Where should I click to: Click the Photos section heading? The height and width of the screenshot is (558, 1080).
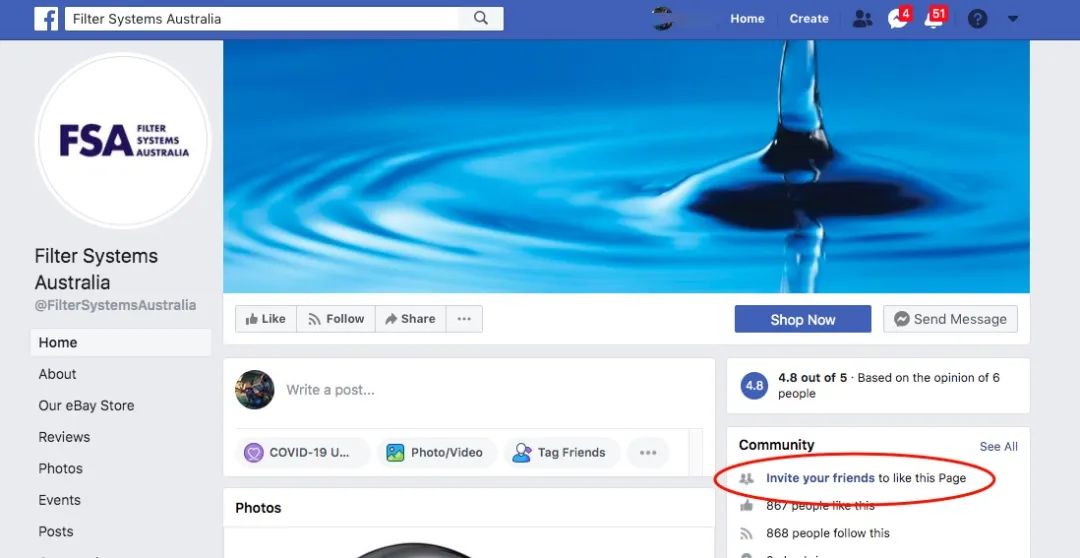258,508
